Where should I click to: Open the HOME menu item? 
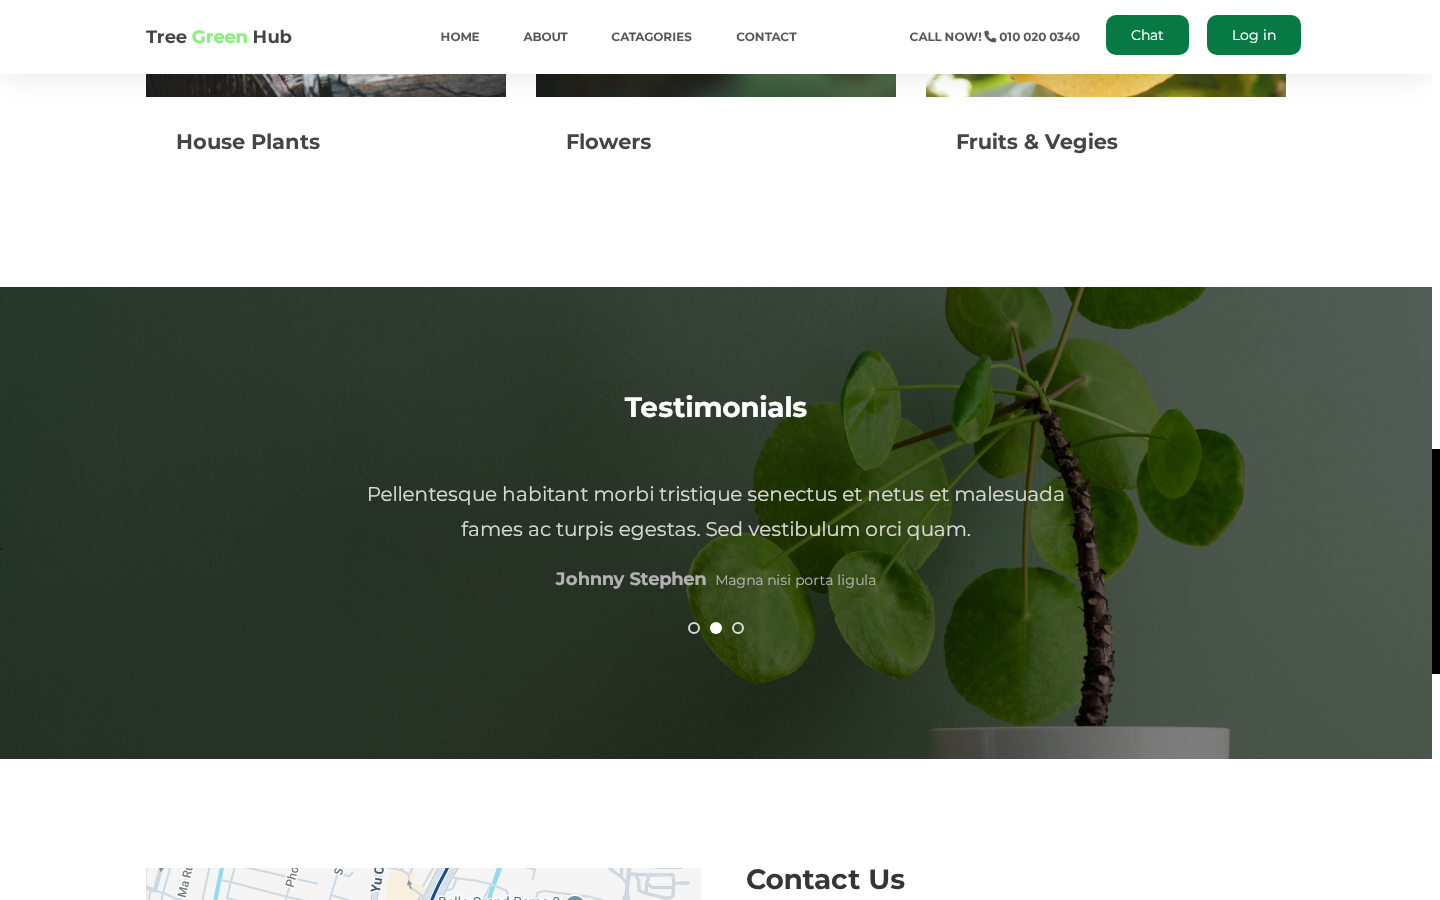460,37
